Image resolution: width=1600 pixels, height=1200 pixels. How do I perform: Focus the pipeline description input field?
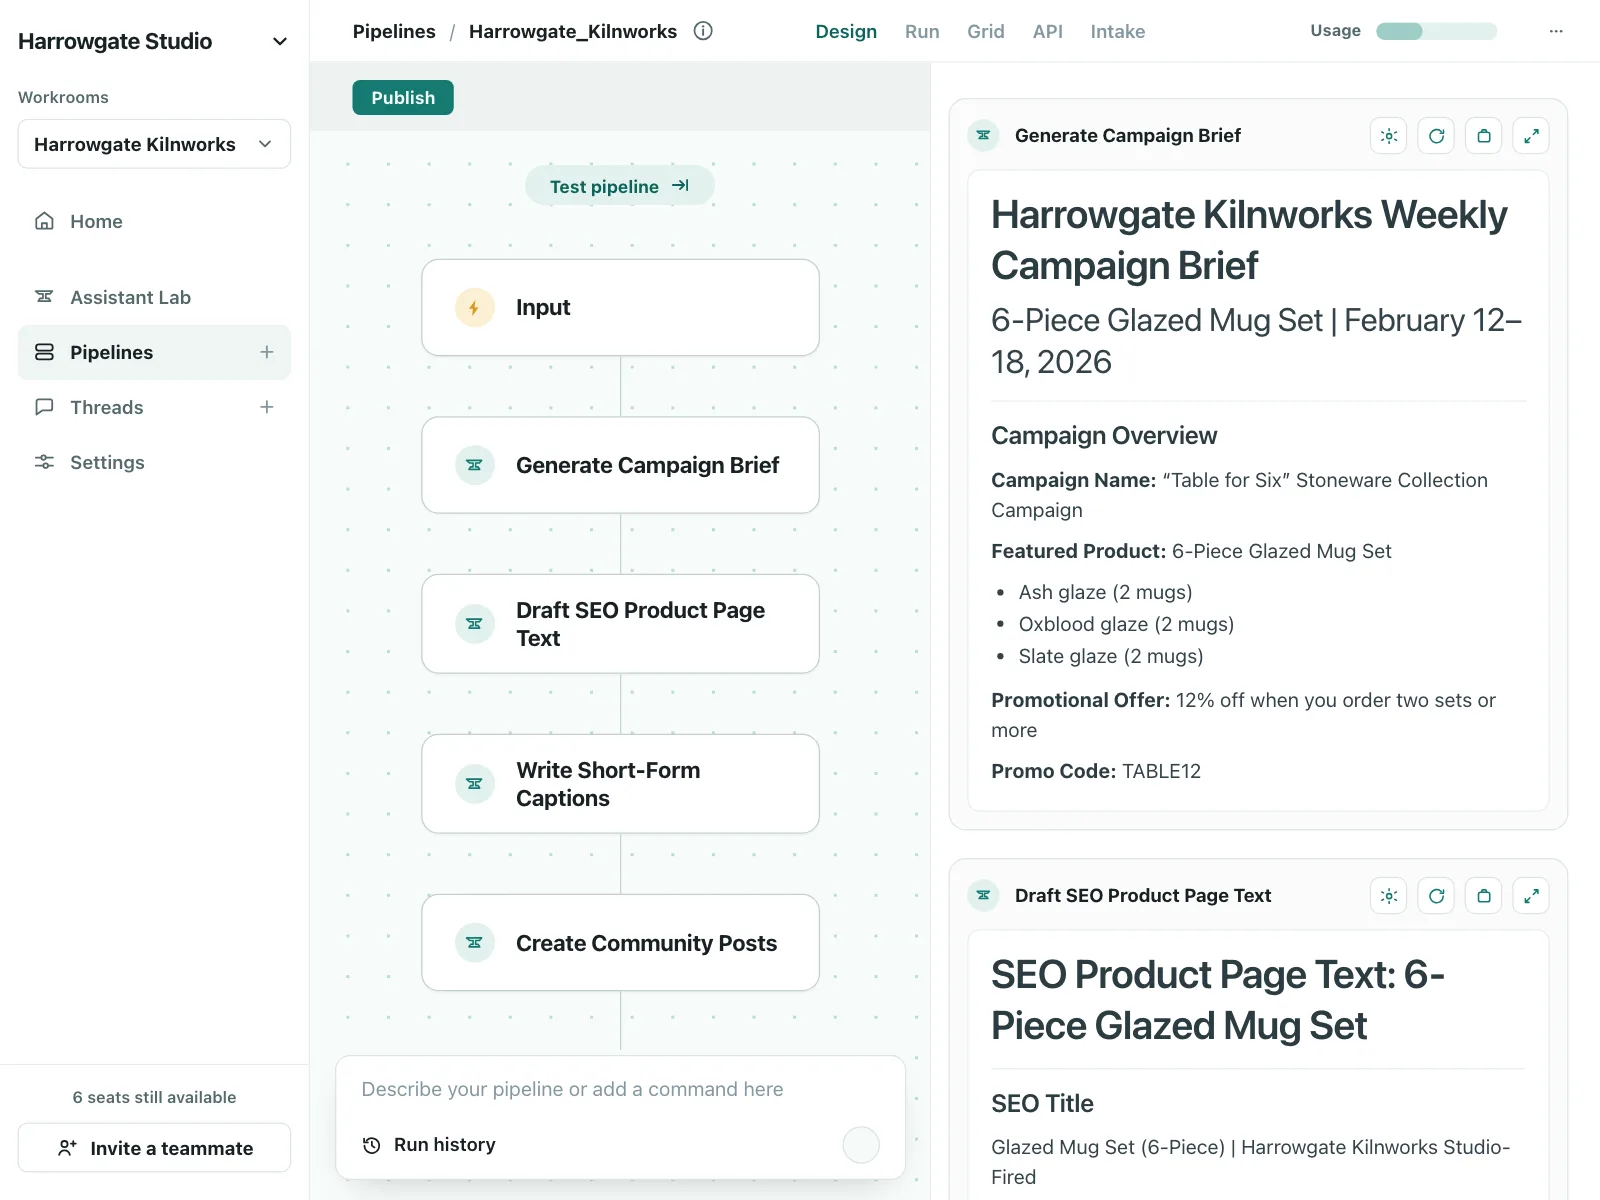coord(620,1089)
